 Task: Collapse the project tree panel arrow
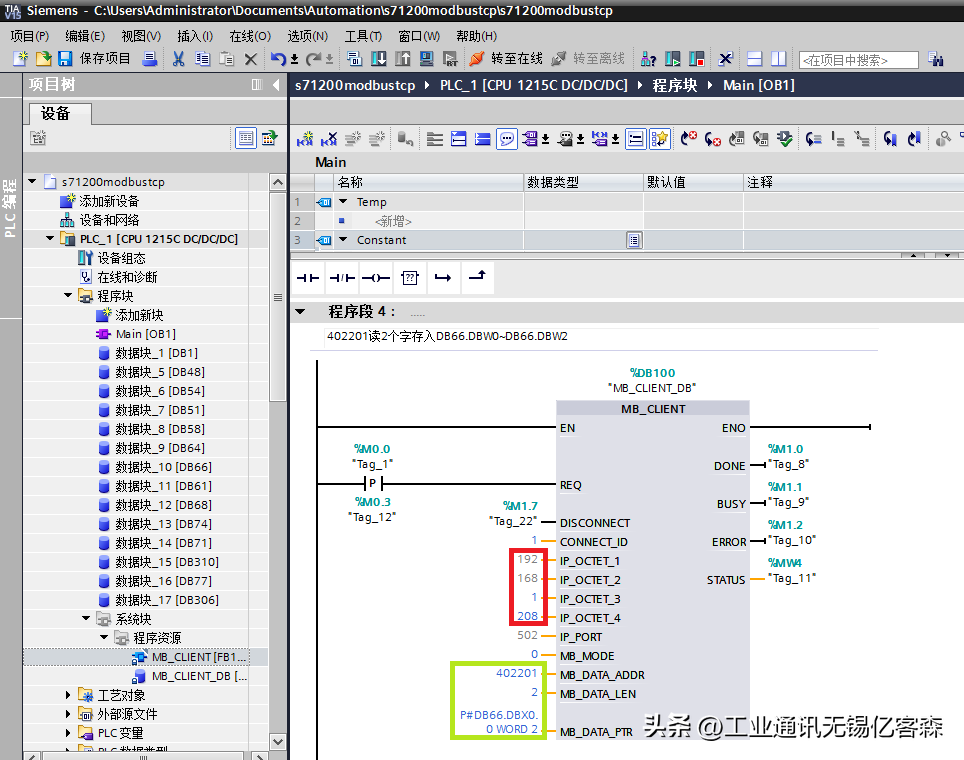pyautogui.click(x=276, y=85)
